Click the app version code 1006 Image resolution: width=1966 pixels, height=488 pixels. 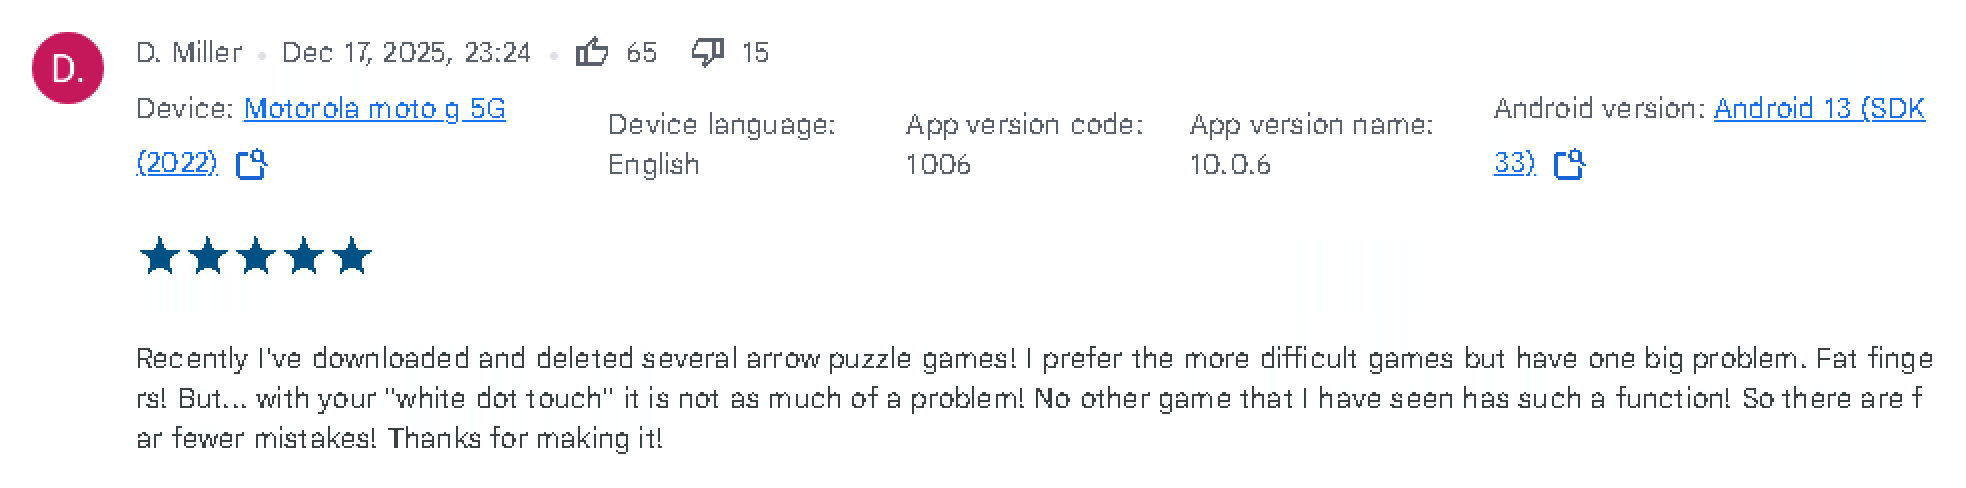pos(938,165)
